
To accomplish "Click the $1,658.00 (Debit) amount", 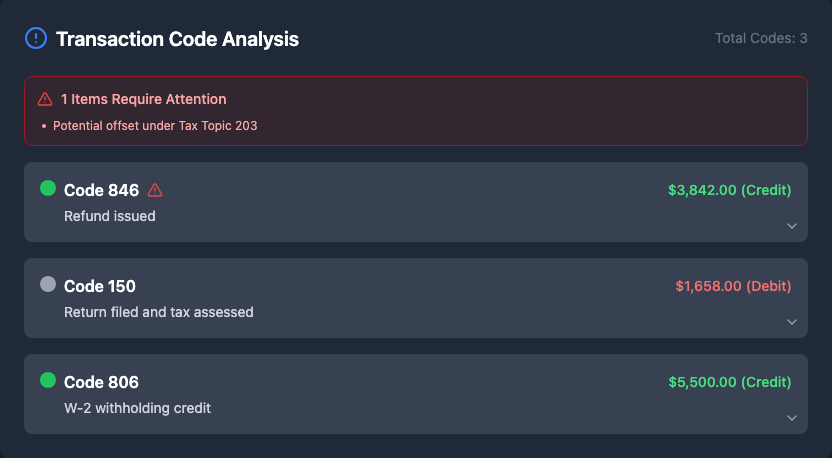I will [x=733, y=286].
